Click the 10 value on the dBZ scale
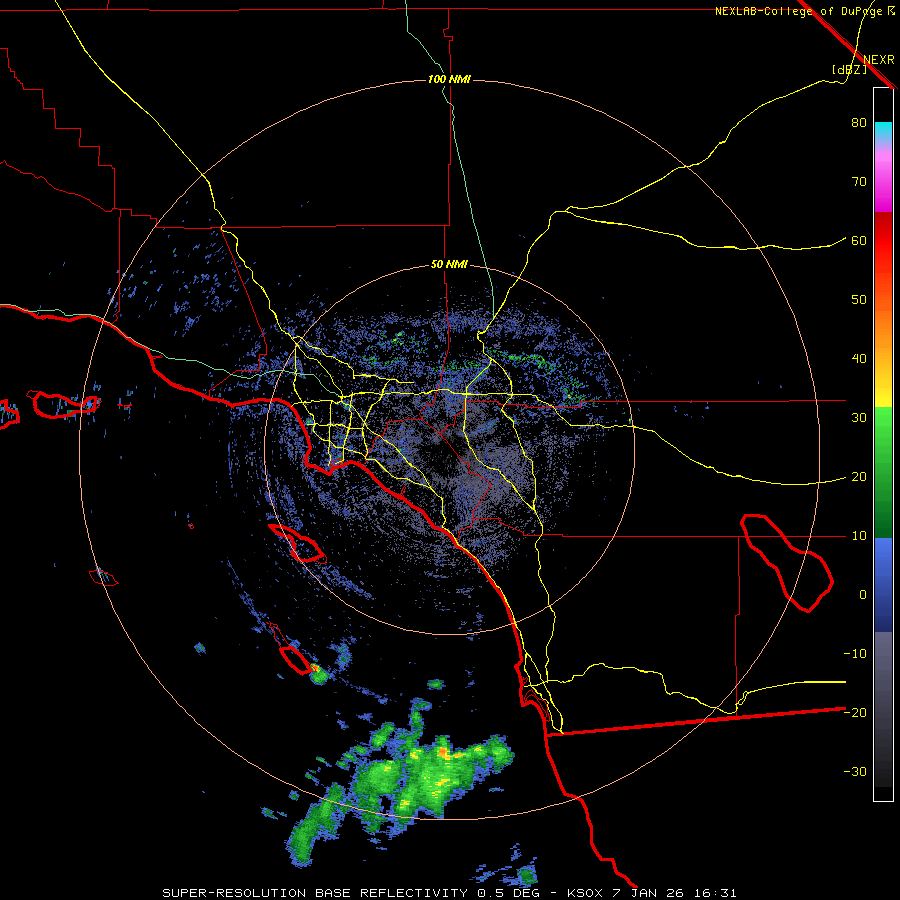The image size is (900, 900). pos(859,536)
